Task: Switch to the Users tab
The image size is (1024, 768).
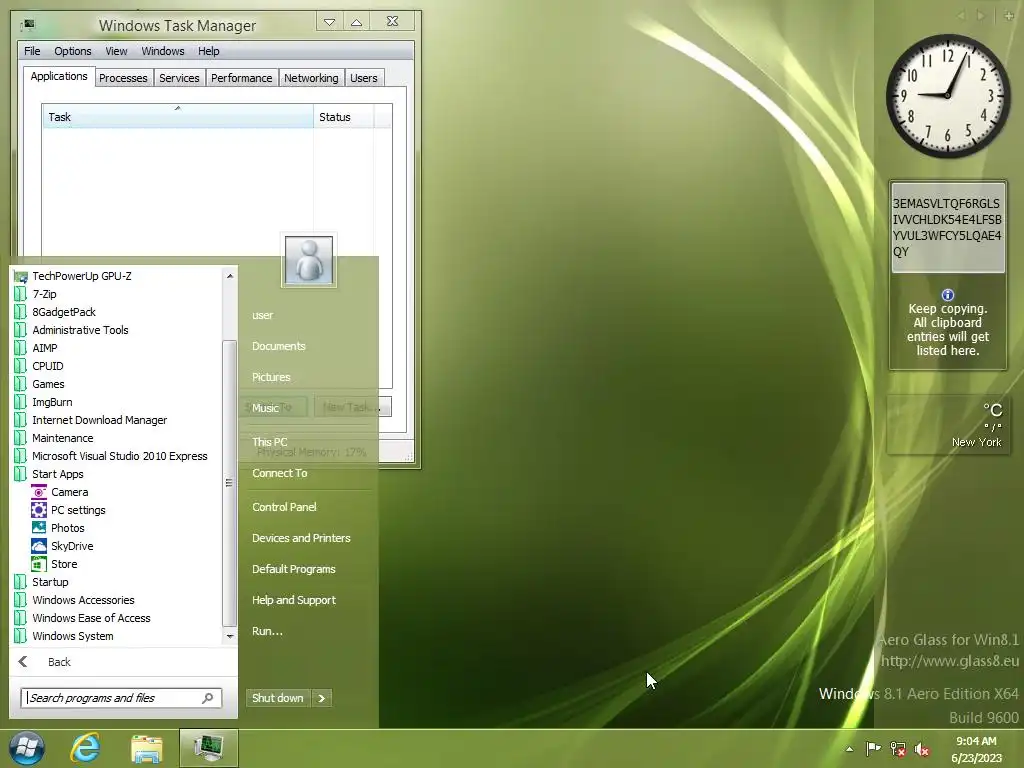Action: [364, 78]
